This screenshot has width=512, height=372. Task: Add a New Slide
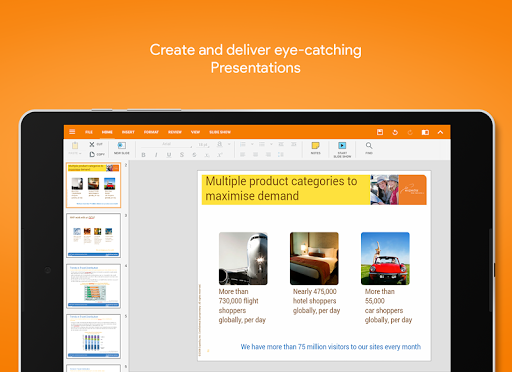[122, 148]
